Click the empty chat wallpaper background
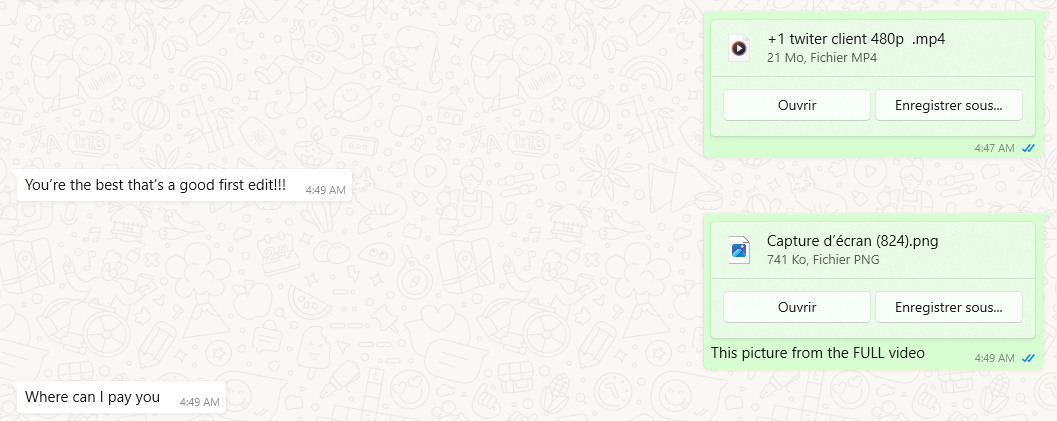 (x=472, y=101)
